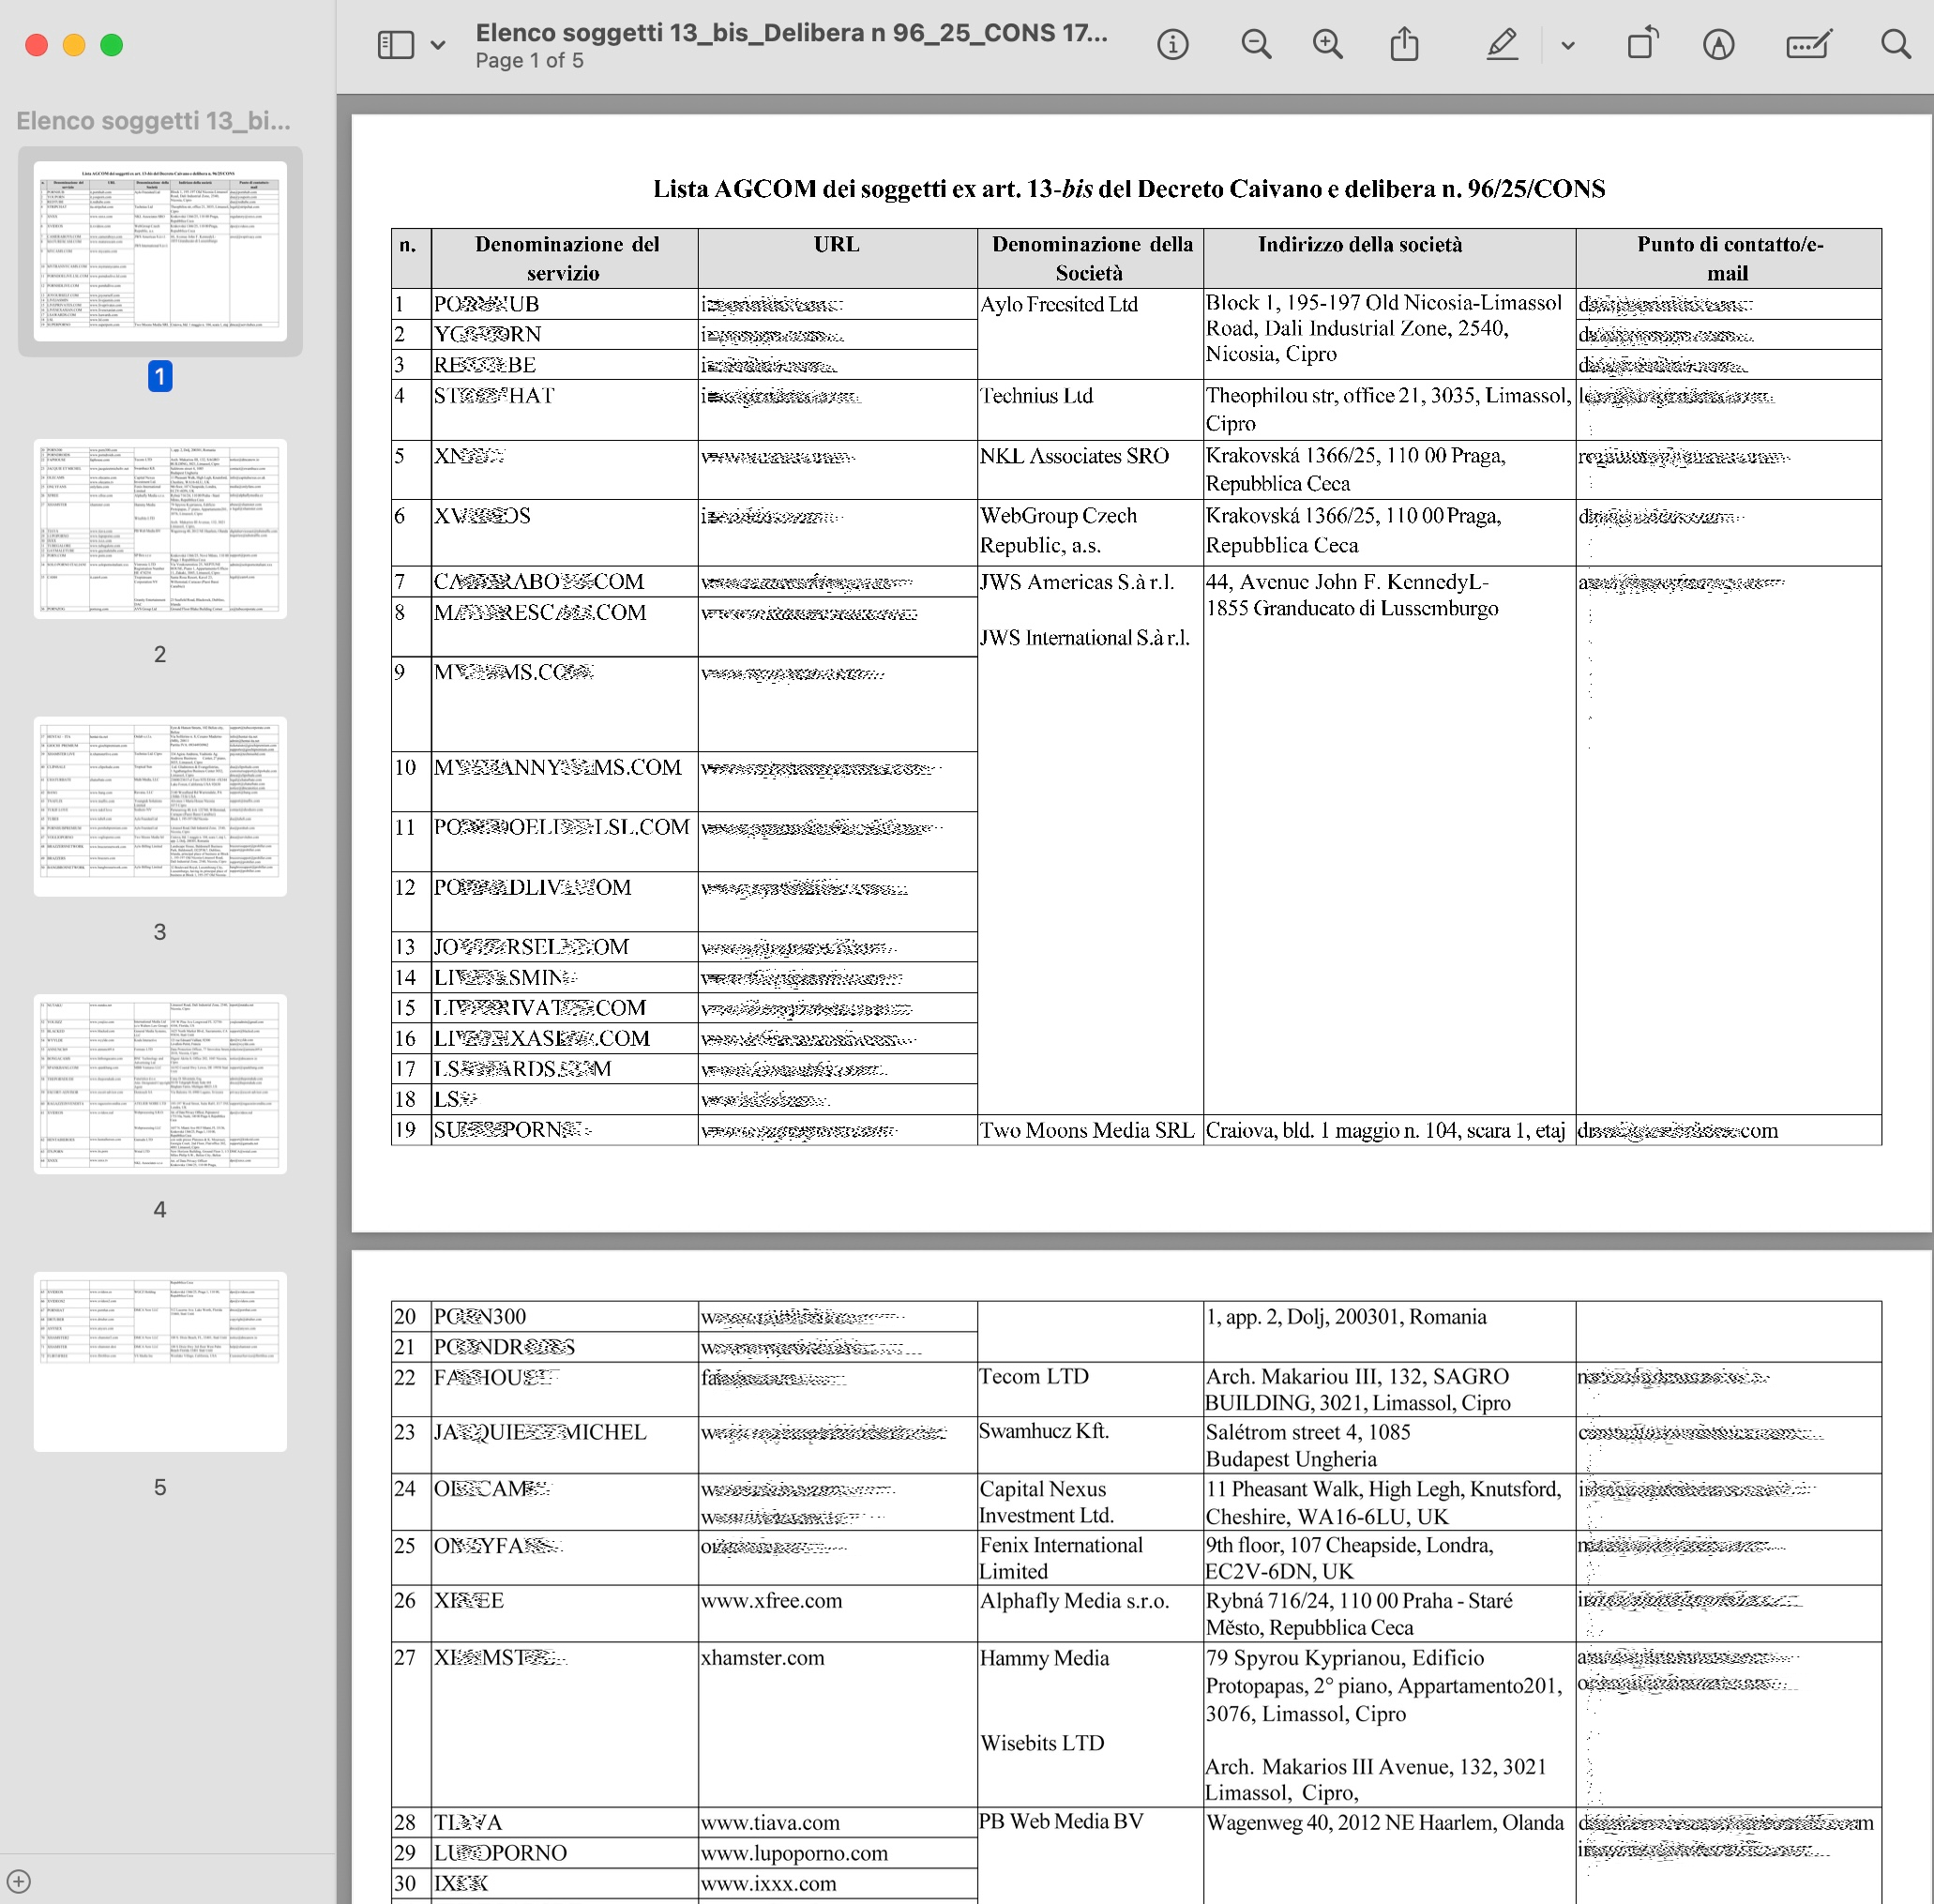Open the sidebar view options chevron

click(438, 45)
